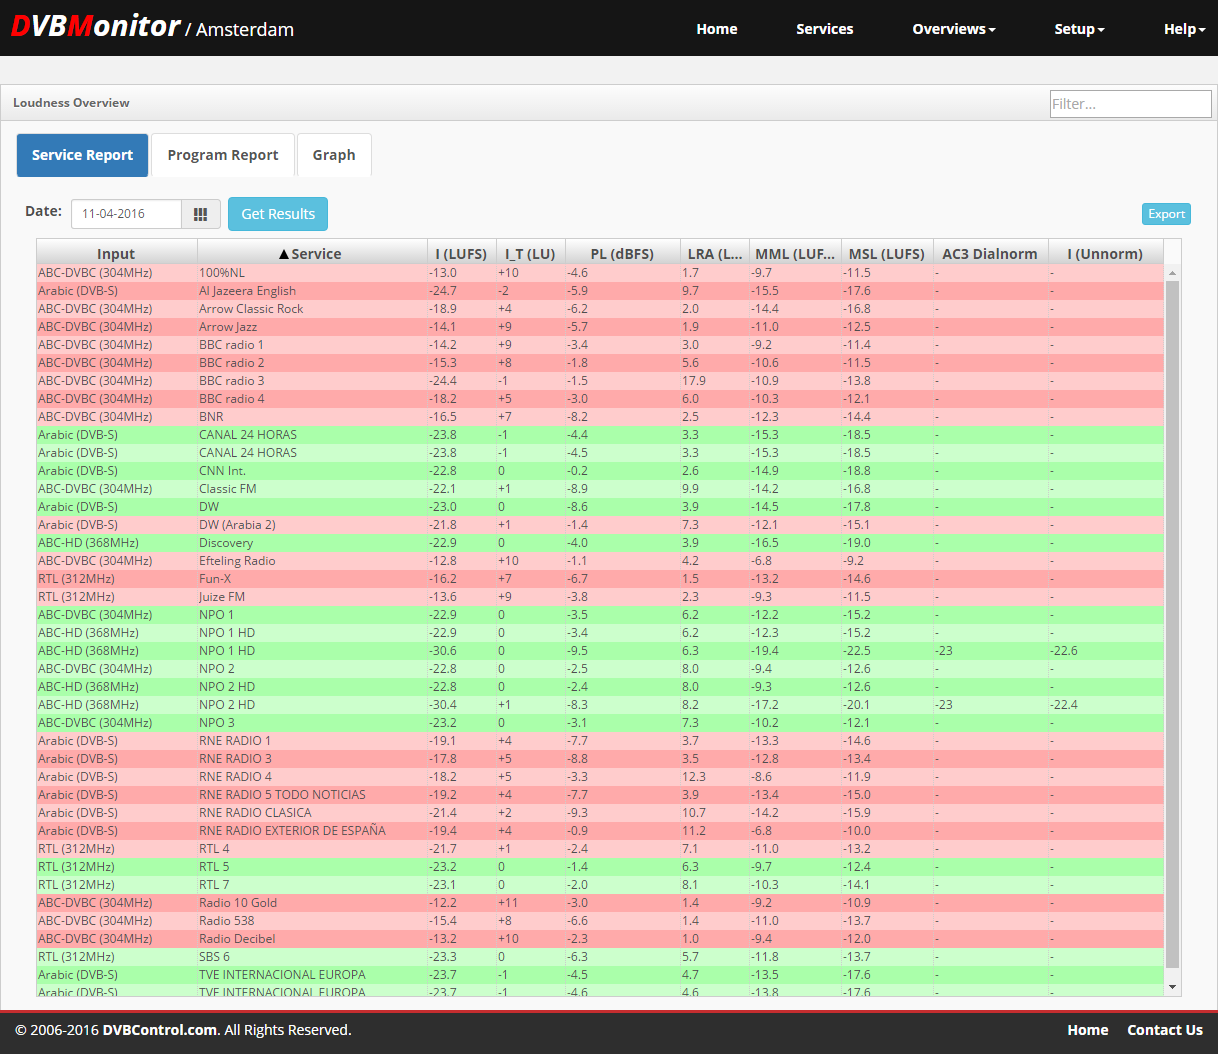Switch to the Program Report tab
The image size is (1218, 1054).
223,155
